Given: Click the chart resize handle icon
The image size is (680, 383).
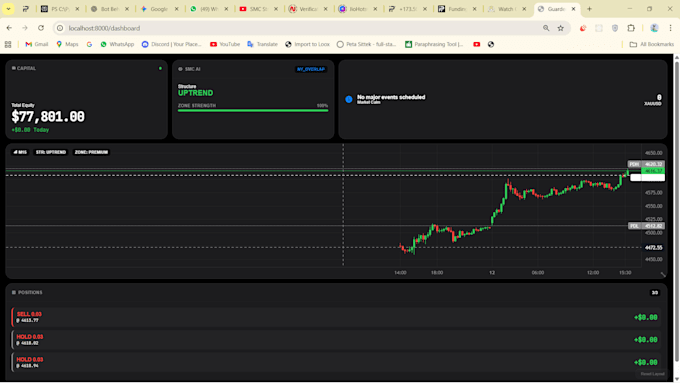Looking at the screenshot, I should click(x=663, y=274).
